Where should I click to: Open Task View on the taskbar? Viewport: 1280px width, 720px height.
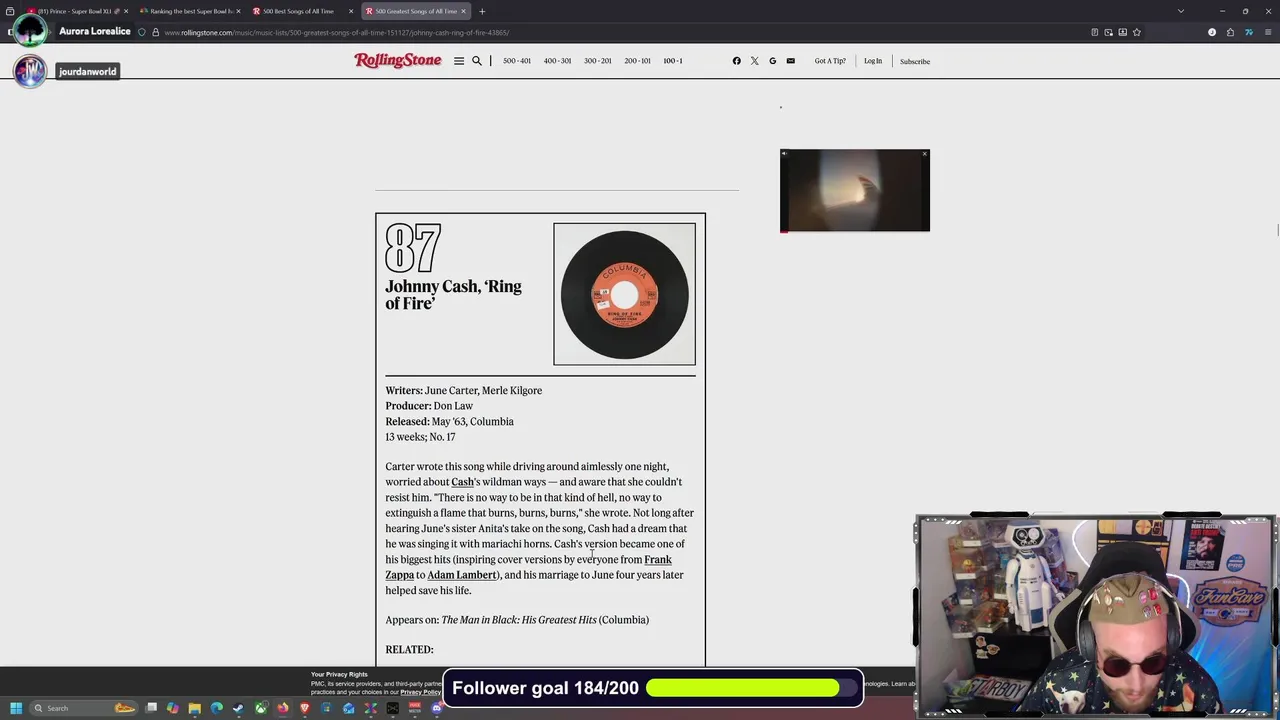click(151, 708)
